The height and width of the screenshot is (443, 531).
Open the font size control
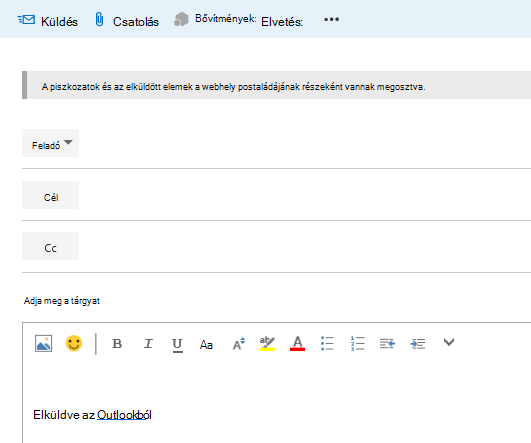[239, 344]
